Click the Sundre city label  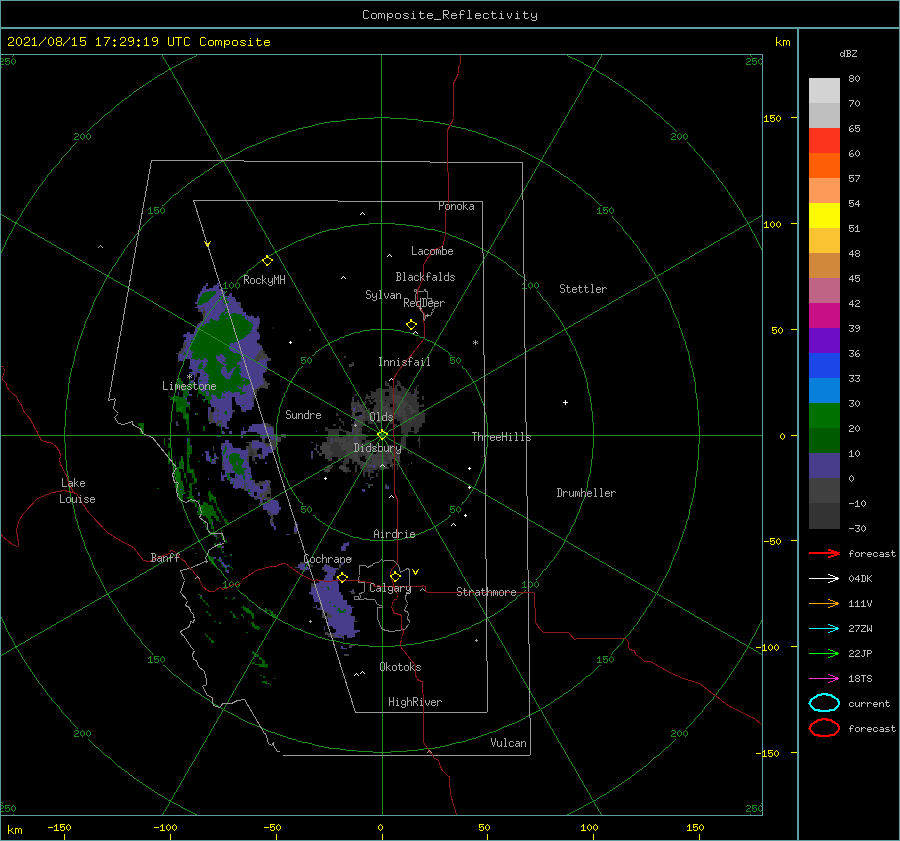point(303,414)
